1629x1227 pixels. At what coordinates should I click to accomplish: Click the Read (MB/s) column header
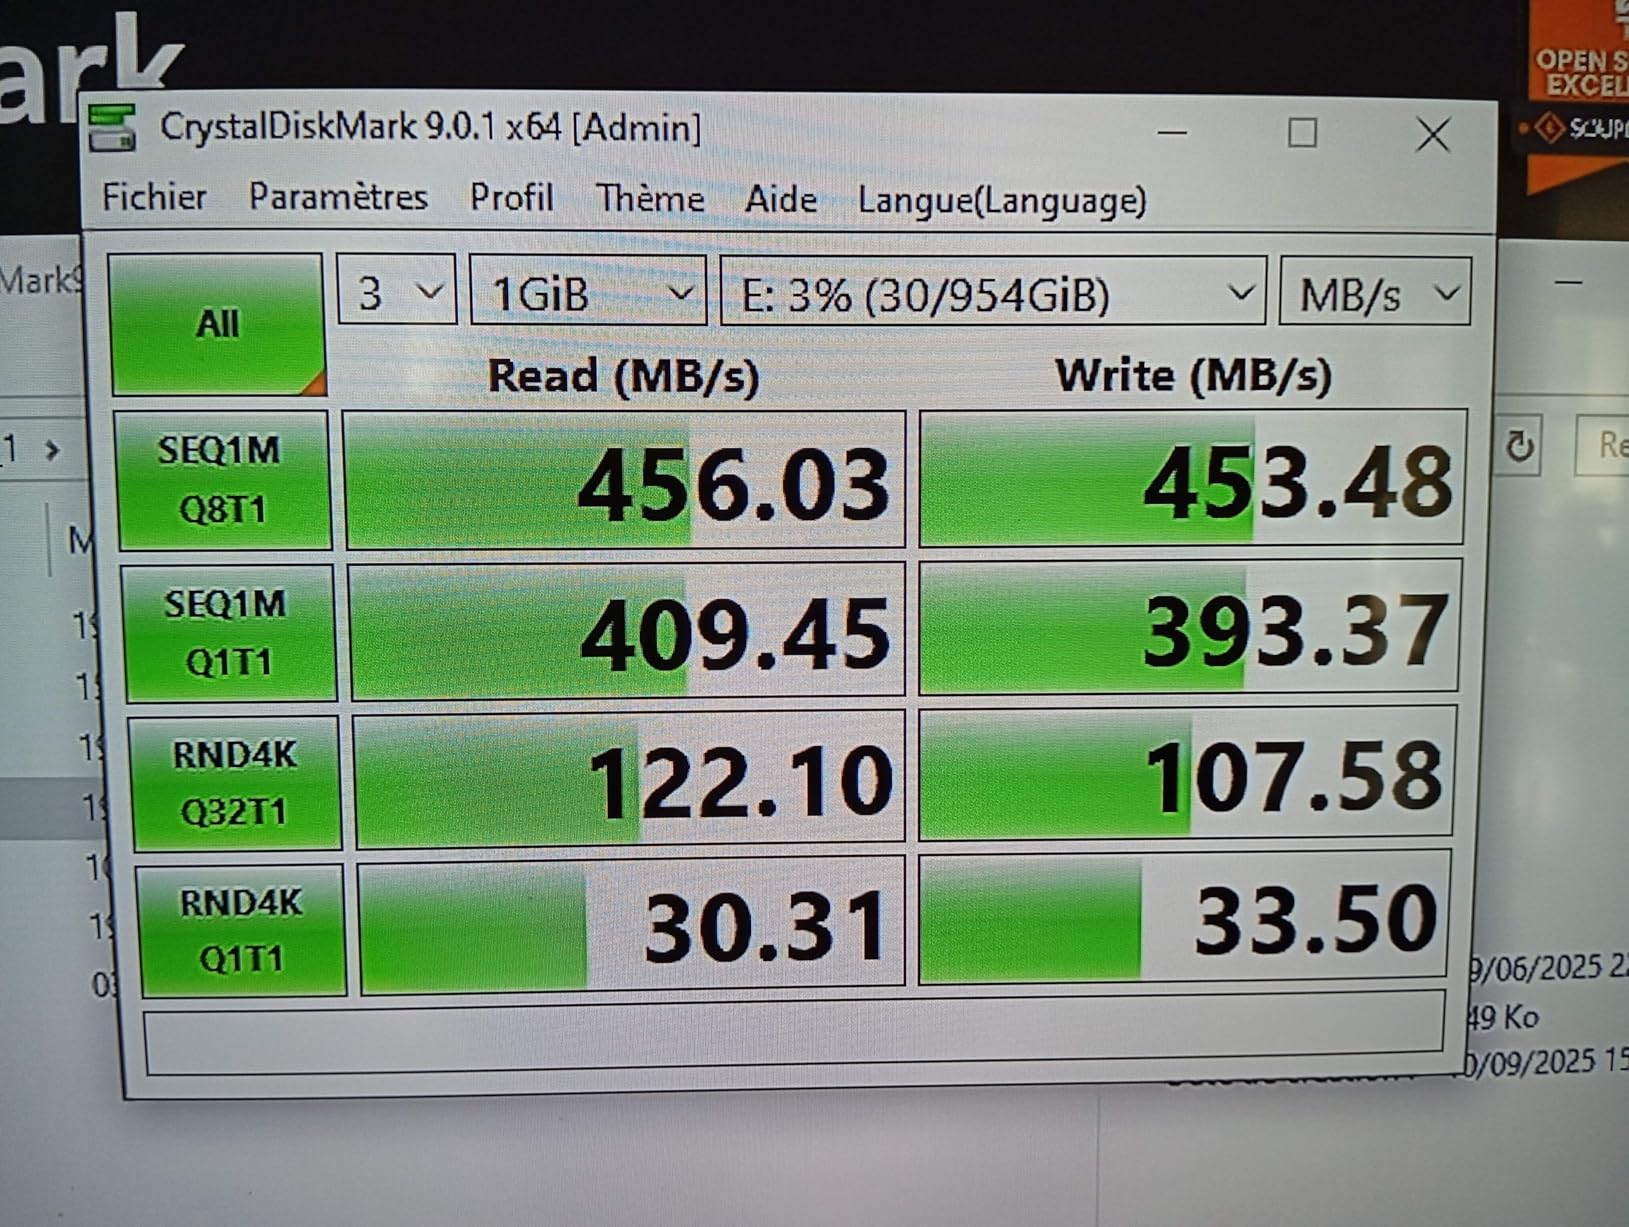623,376
